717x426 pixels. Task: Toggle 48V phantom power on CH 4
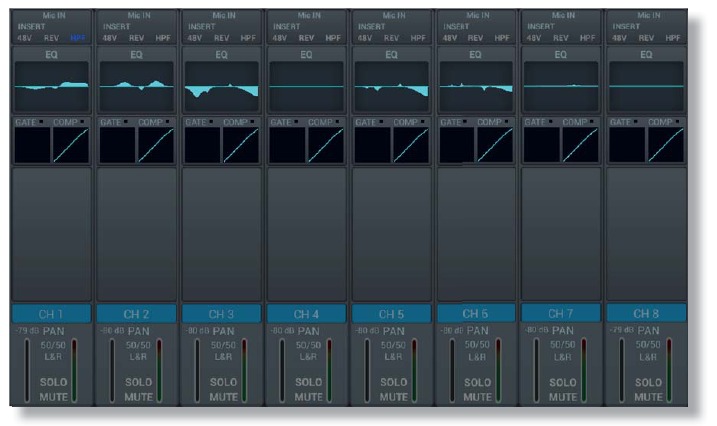coord(279,38)
